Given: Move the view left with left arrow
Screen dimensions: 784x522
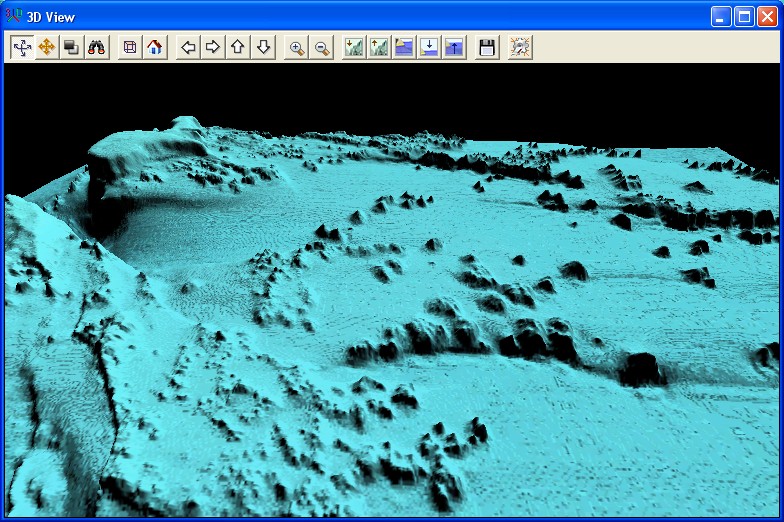Looking at the screenshot, I should point(188,48).
